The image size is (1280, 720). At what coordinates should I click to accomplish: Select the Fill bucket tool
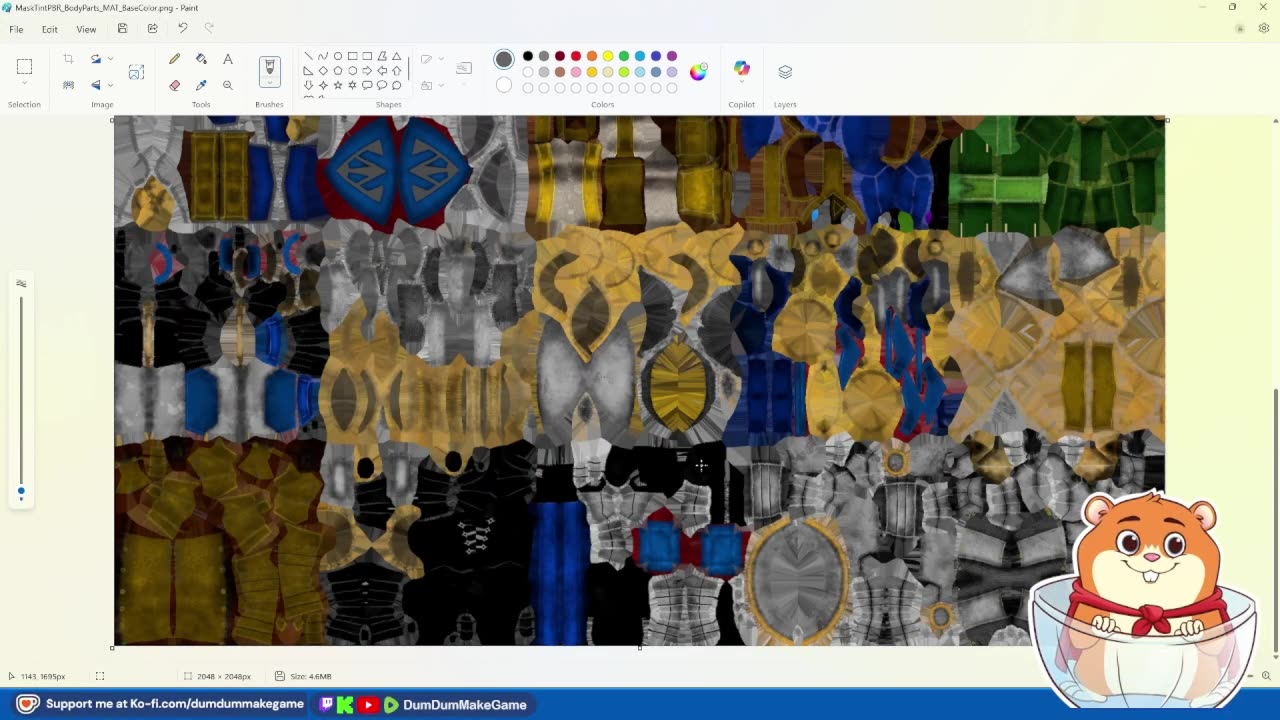click(x=201, y=59)
